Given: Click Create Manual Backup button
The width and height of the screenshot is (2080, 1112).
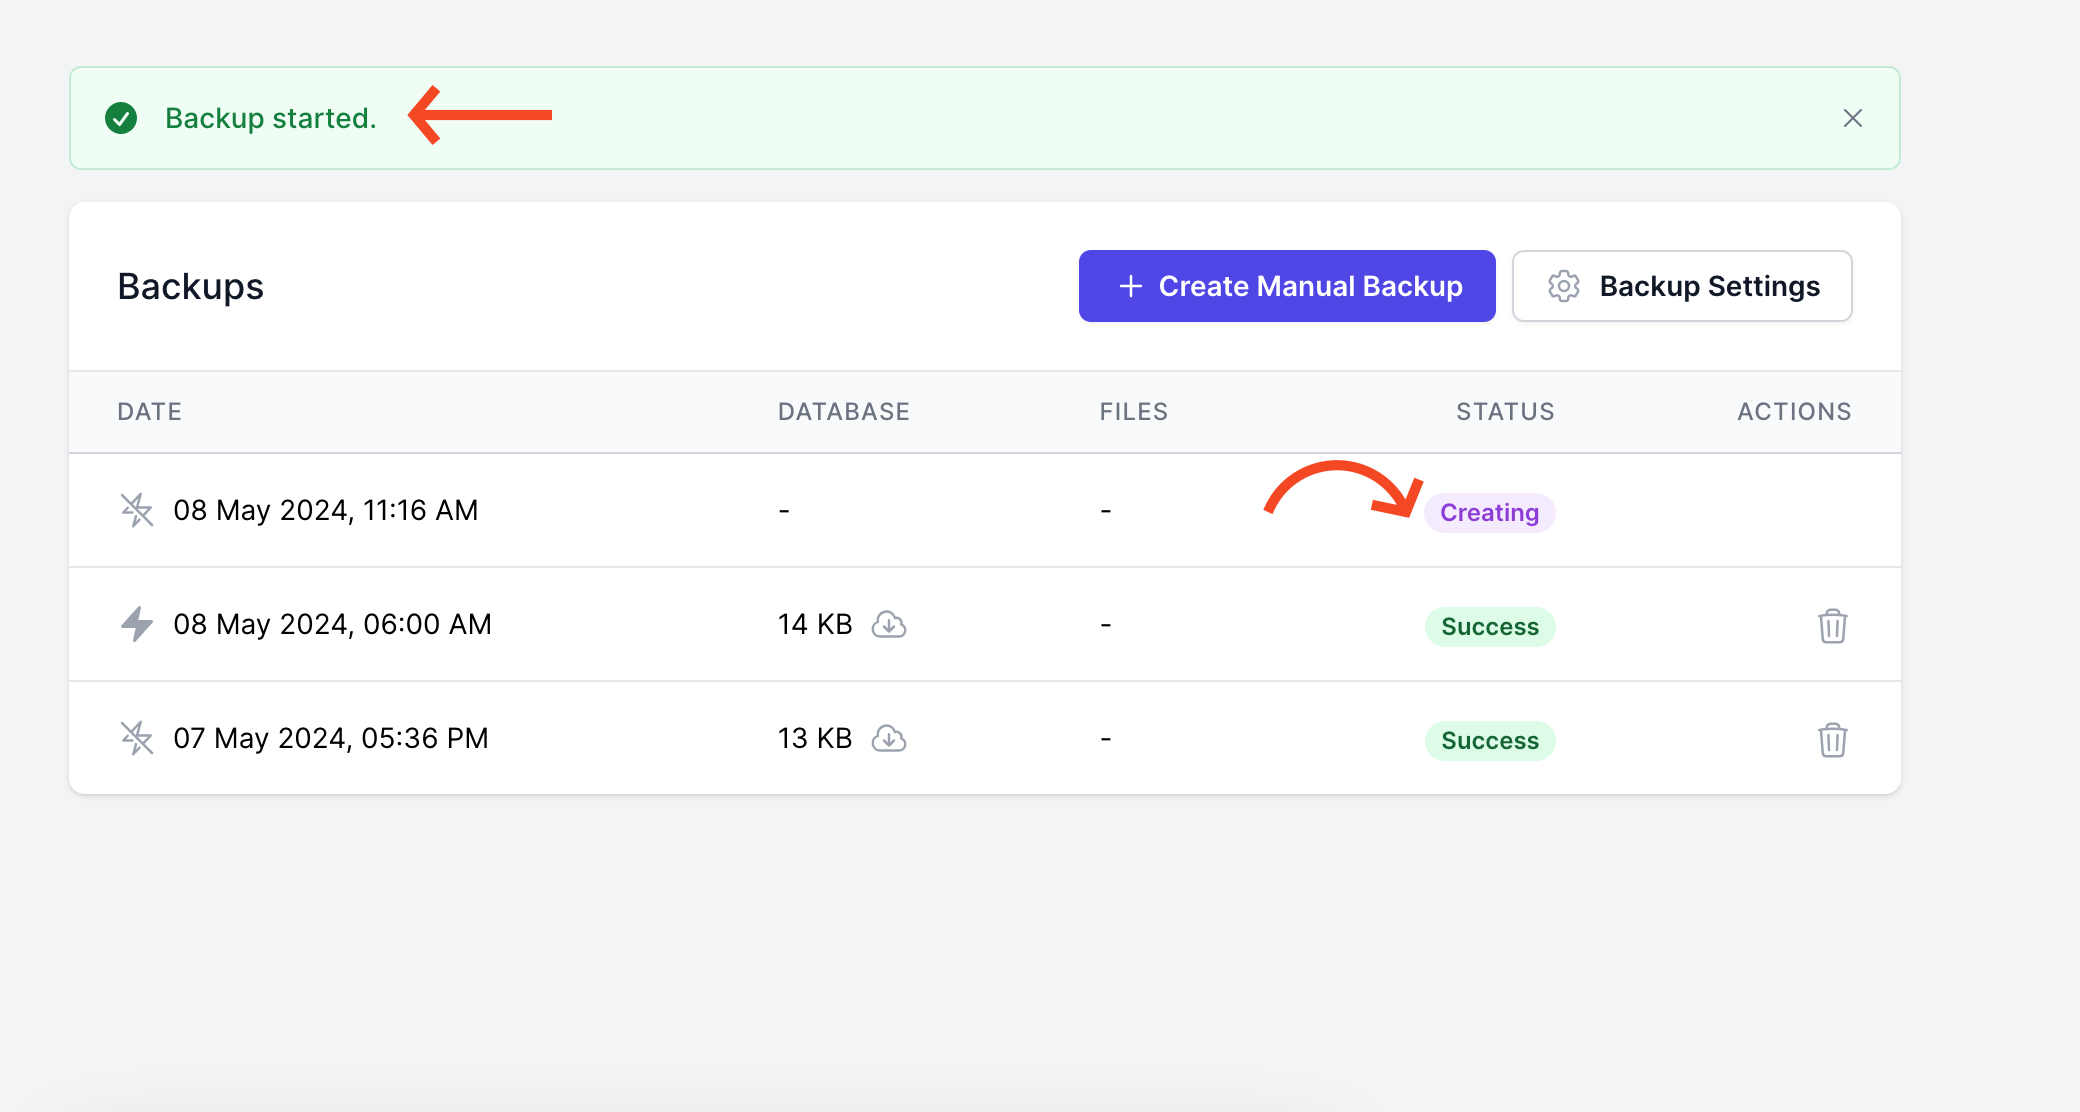Looking at the screenshot, I should (1287, 286).
